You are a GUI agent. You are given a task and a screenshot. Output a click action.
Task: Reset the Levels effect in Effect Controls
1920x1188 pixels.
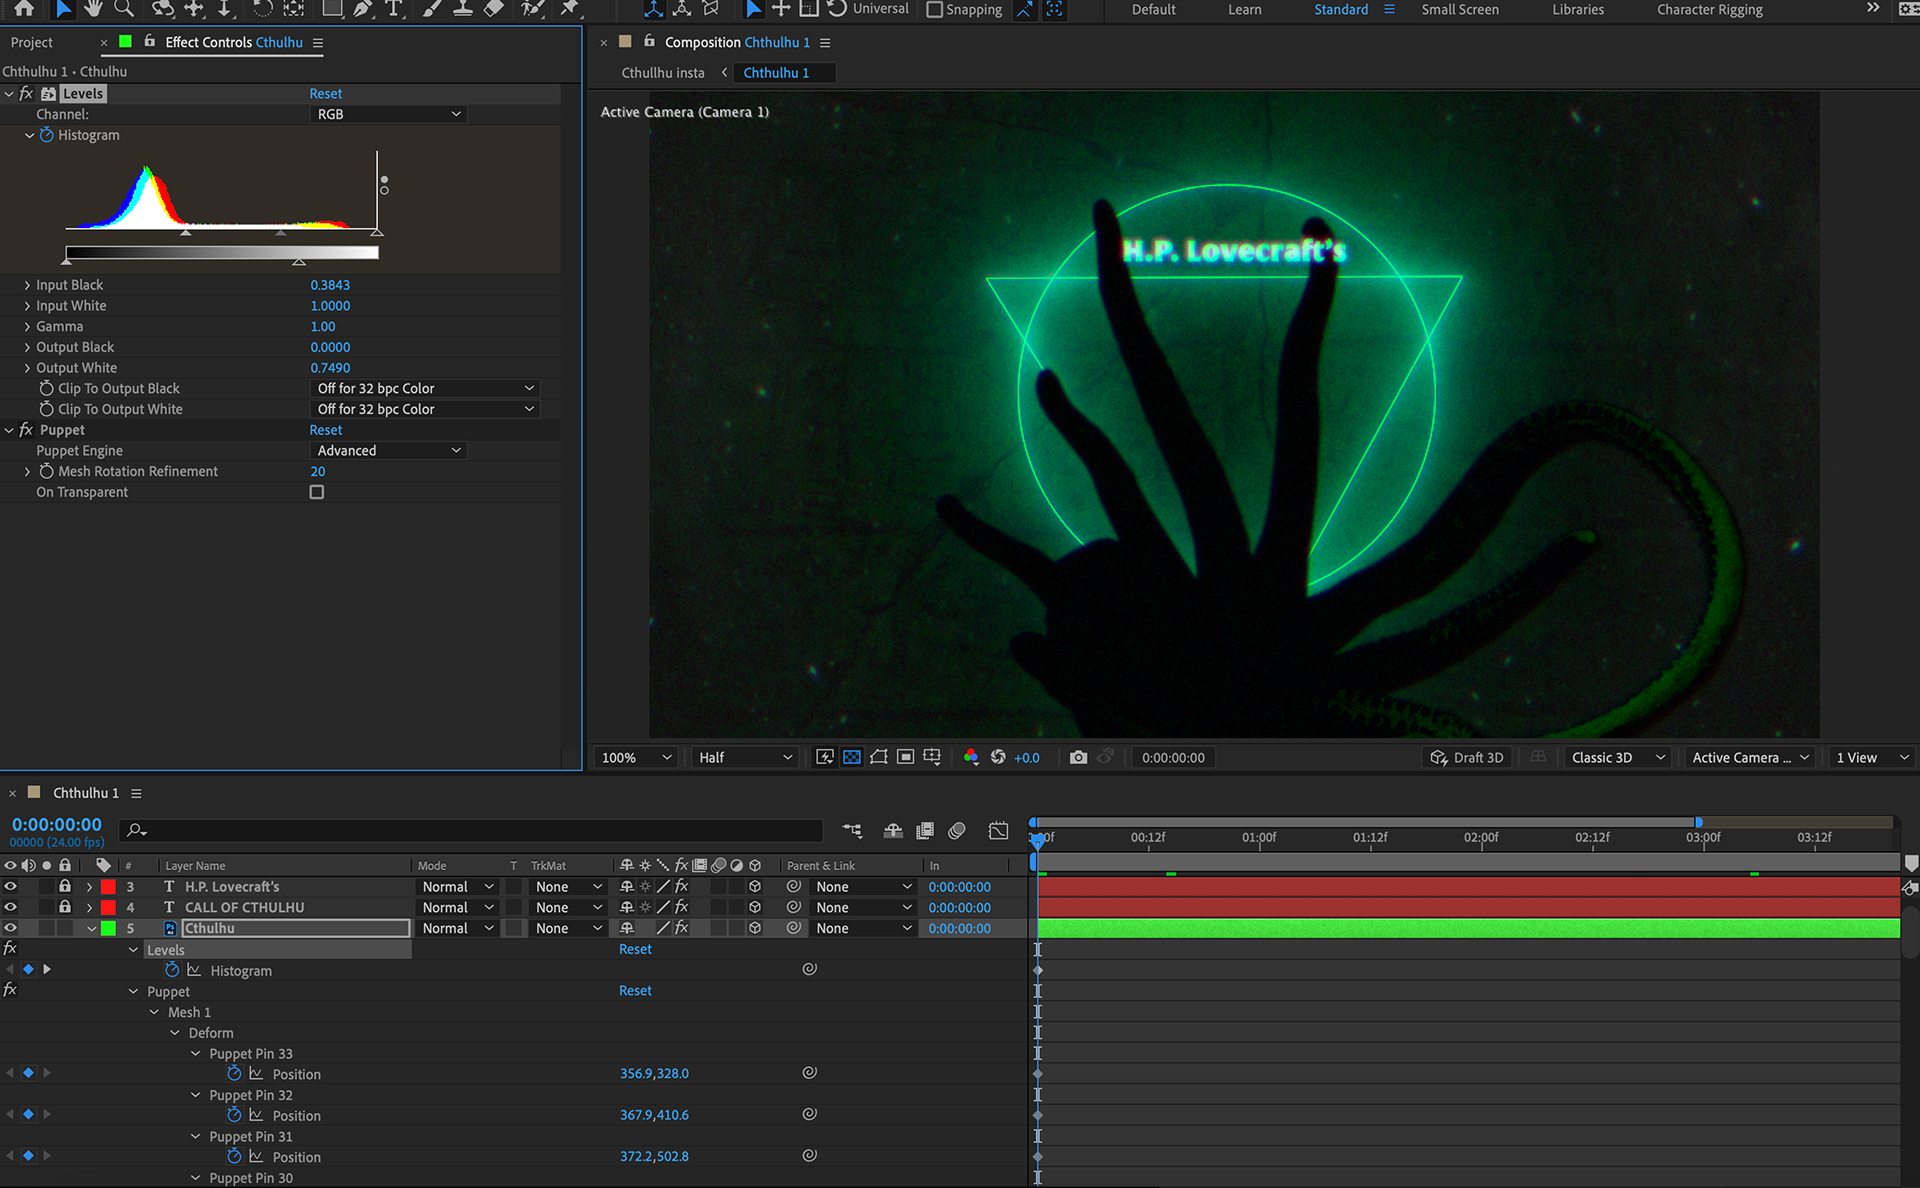[326, 93]
